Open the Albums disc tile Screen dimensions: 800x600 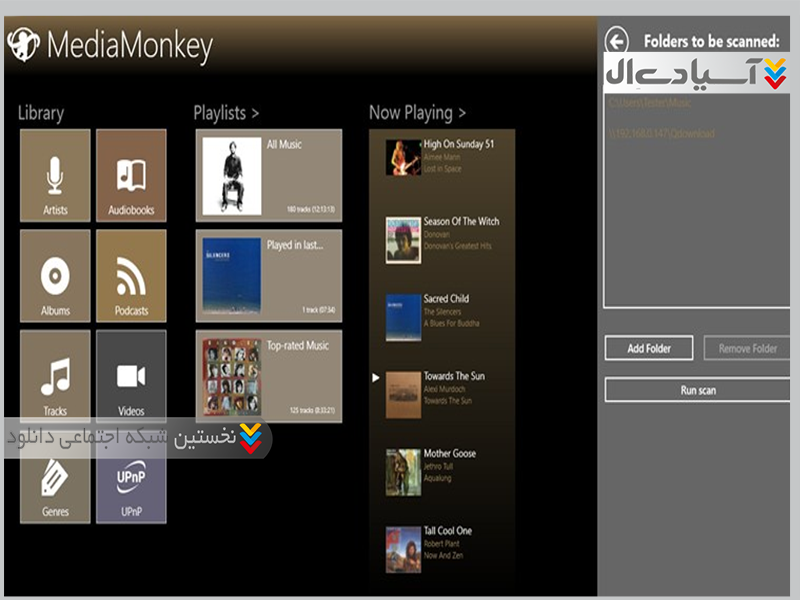55,276
